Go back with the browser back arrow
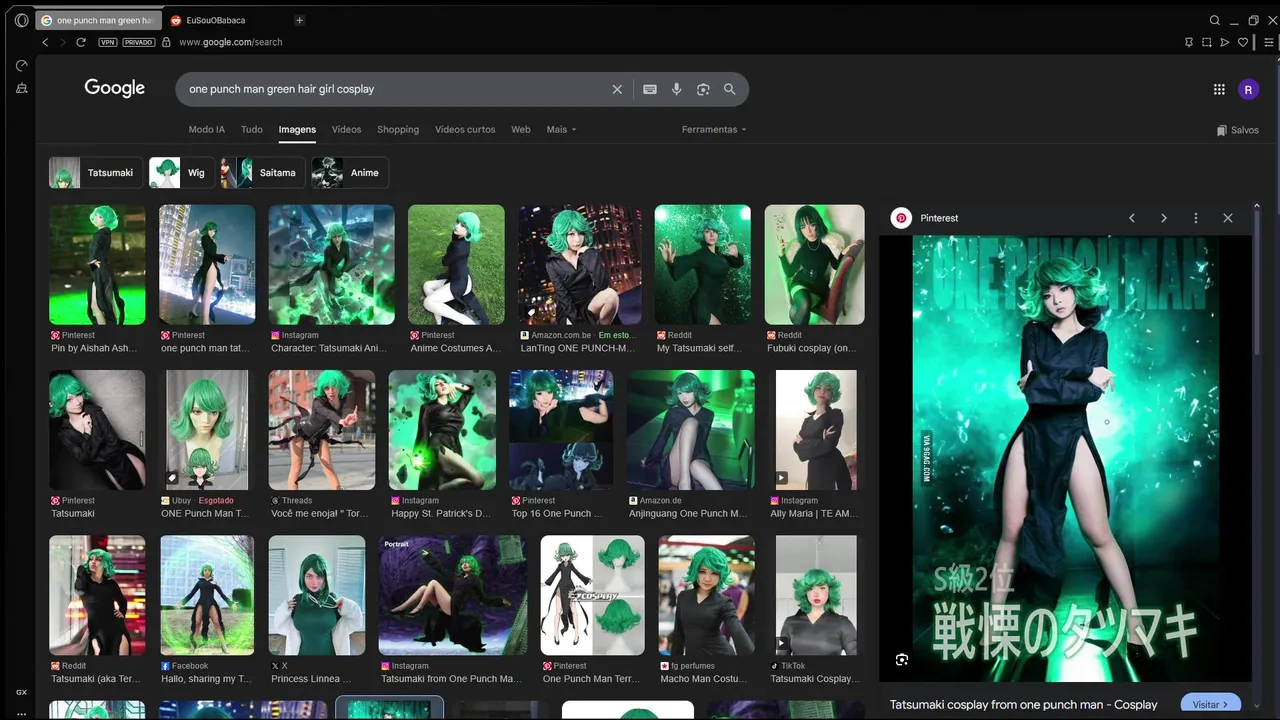 [45, 42]
